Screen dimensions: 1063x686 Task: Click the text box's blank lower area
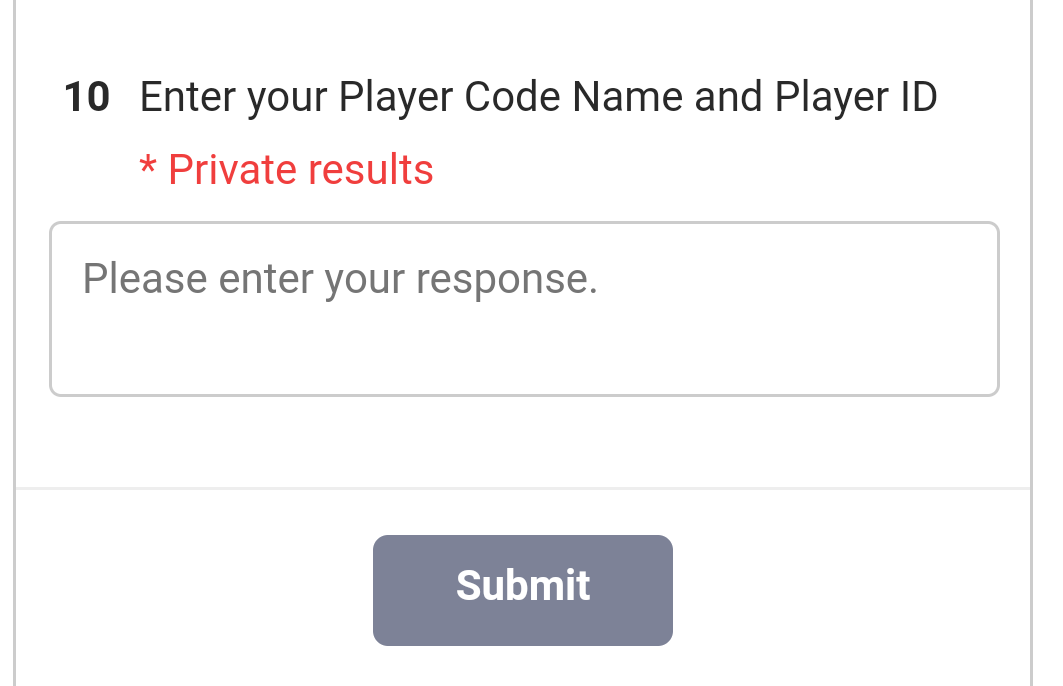click(524, 355)
